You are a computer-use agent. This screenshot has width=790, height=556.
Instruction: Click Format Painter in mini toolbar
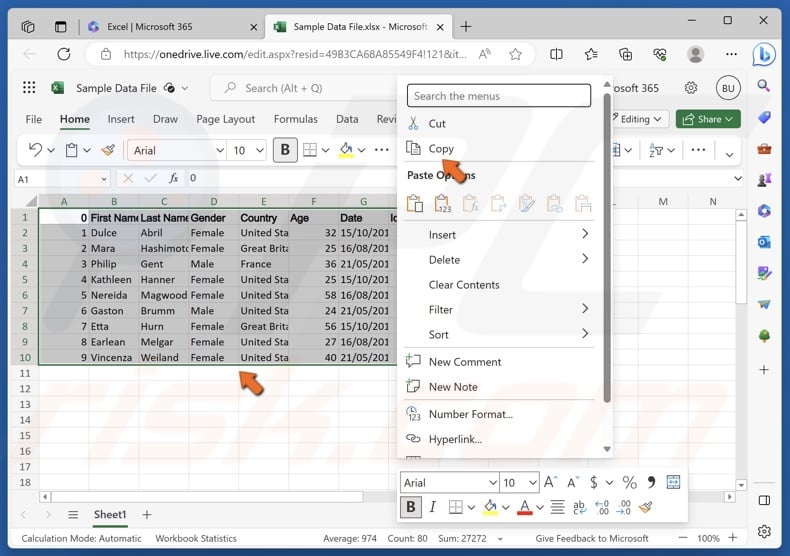646,507
